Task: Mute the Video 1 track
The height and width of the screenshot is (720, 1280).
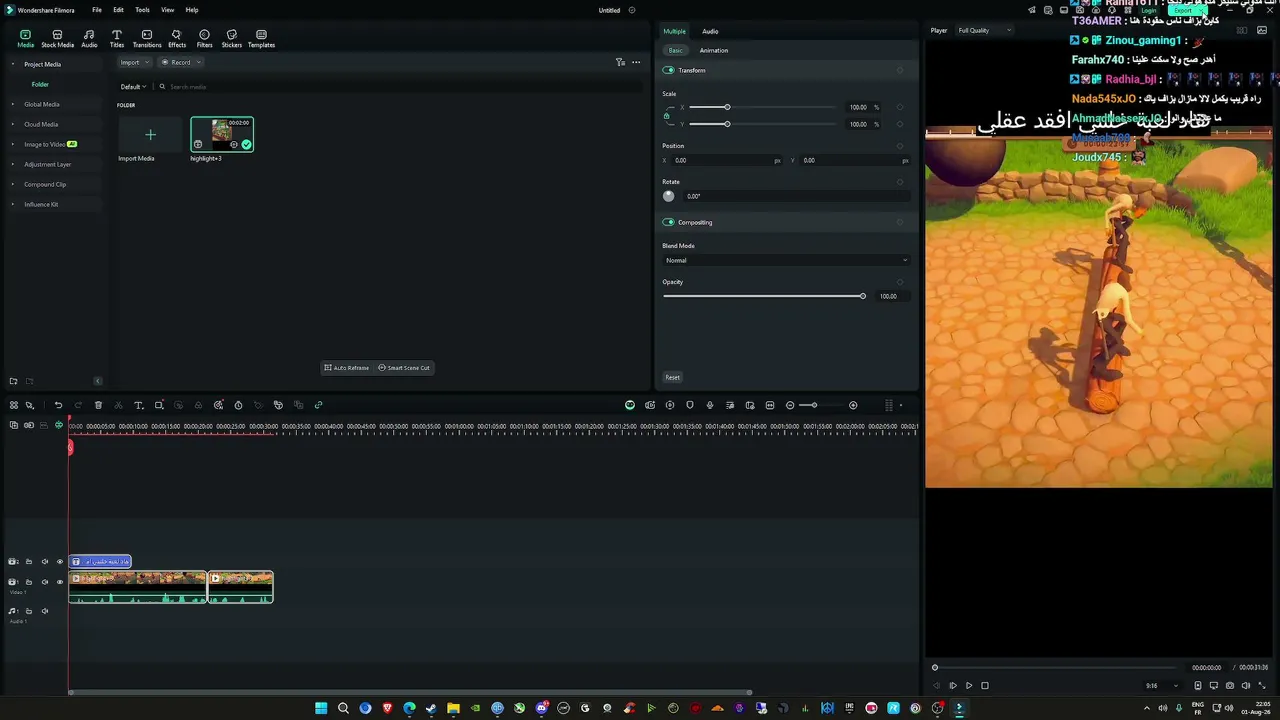Action: click(44, 582)
